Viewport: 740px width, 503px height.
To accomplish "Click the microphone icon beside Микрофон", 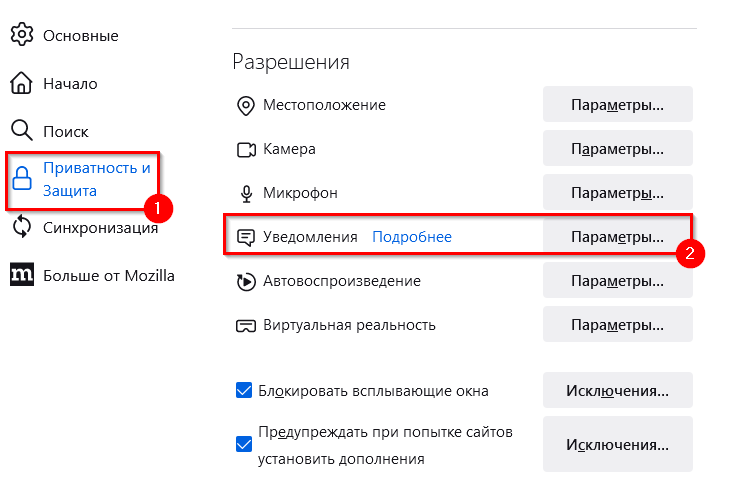I will (245, 193).
